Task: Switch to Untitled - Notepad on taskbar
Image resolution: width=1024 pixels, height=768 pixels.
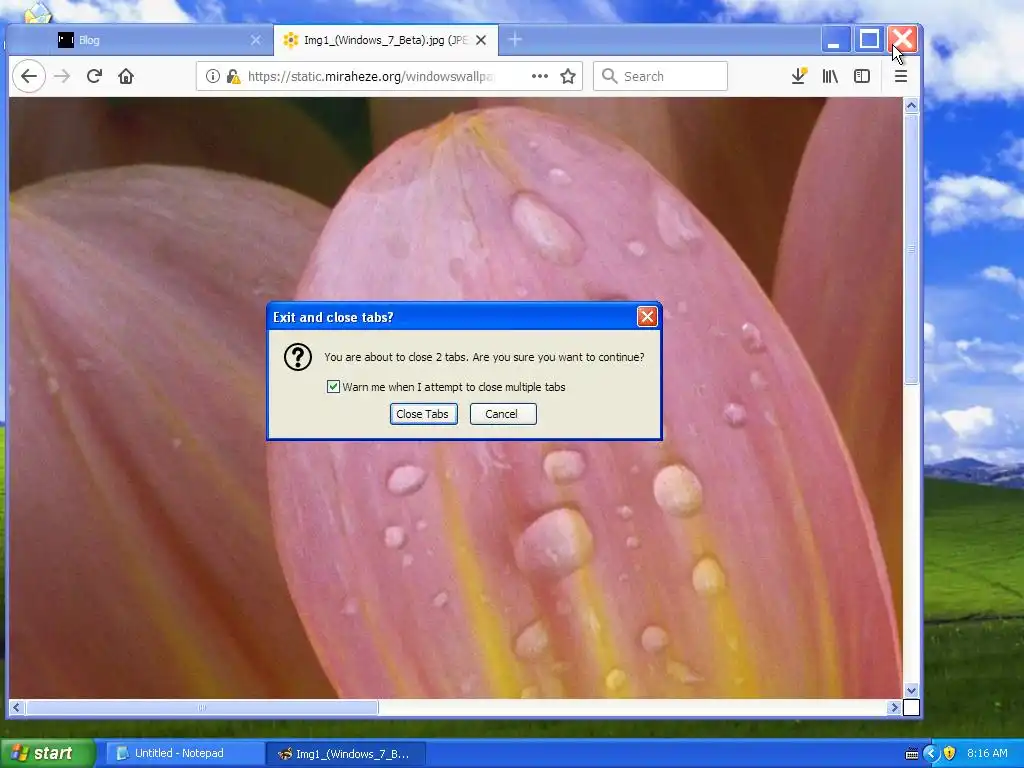Action: [x=184, y=754]
